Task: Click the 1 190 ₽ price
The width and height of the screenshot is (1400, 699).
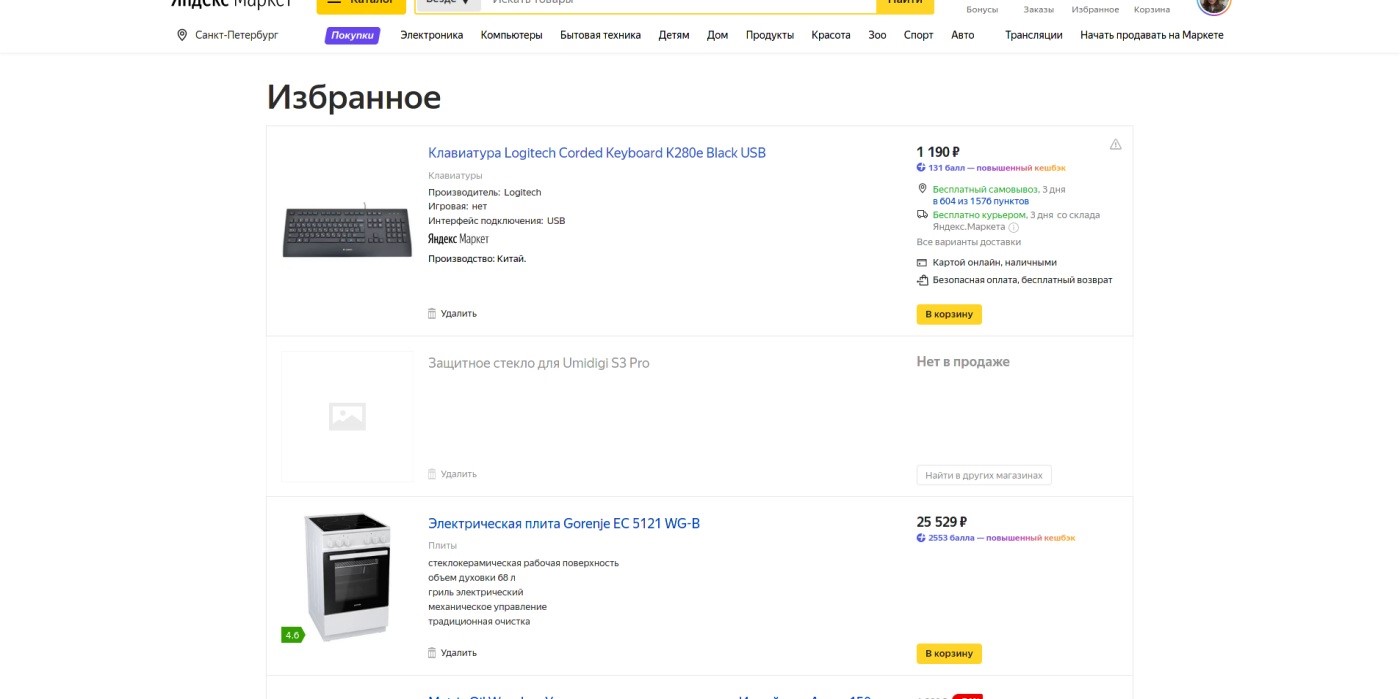Action: pos(938,152)
